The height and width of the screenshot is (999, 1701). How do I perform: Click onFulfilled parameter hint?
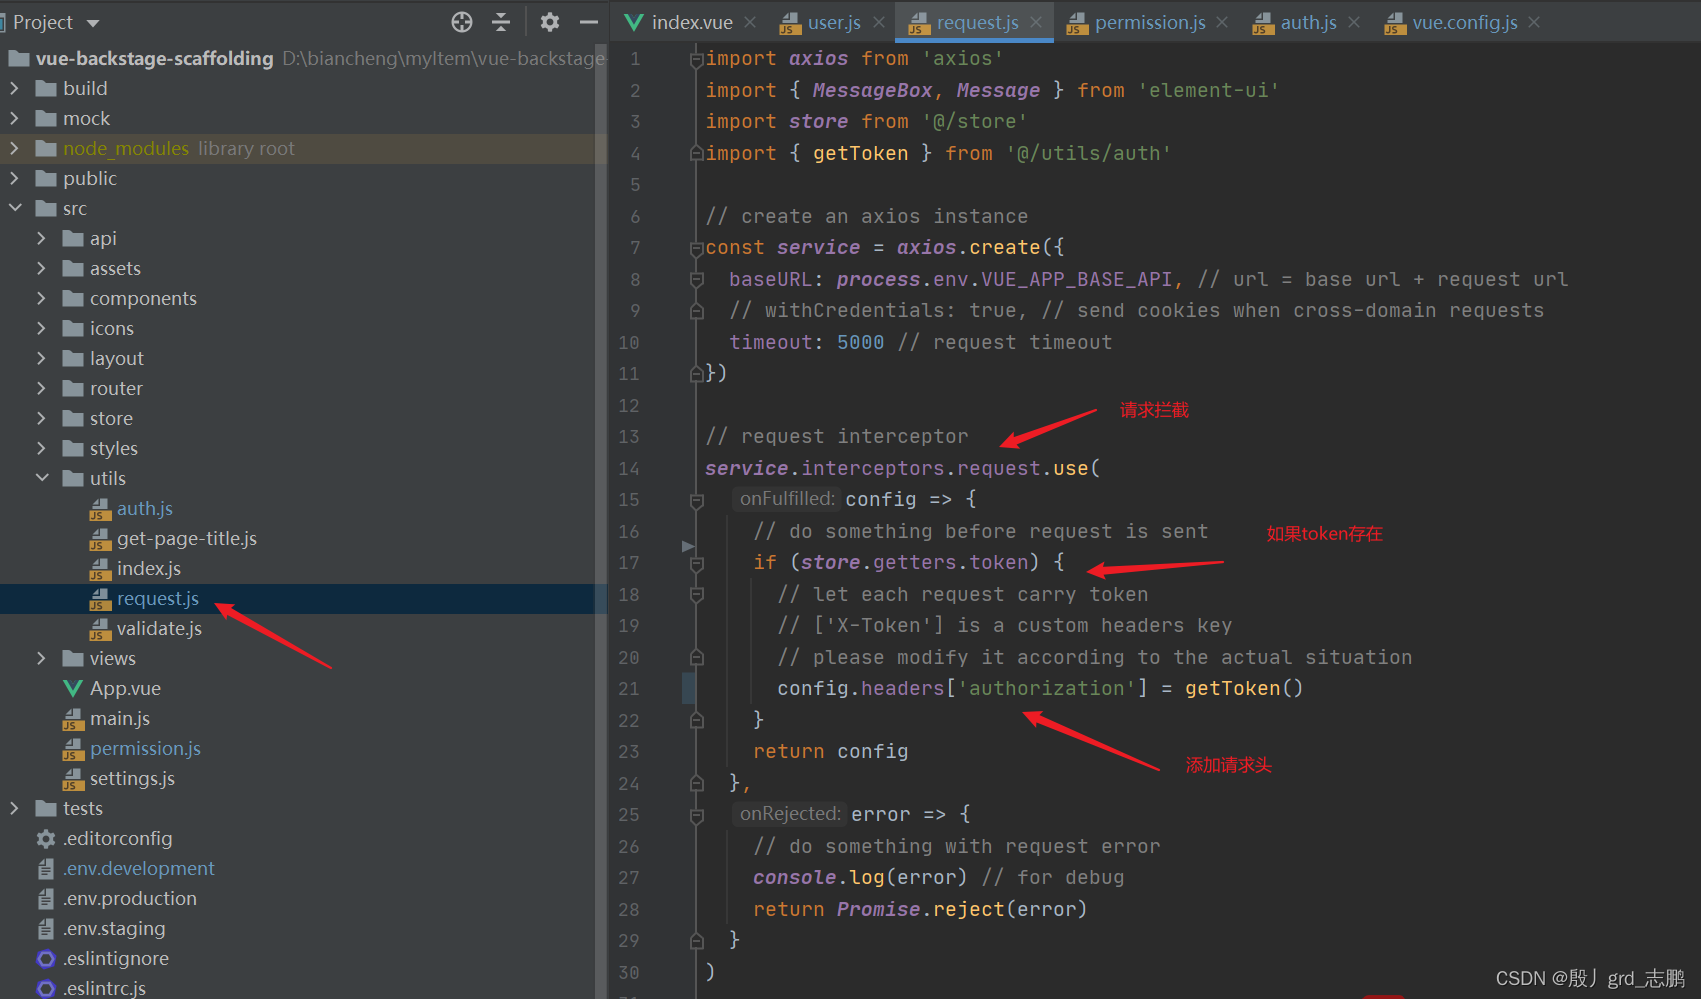[x=786, y=498]
